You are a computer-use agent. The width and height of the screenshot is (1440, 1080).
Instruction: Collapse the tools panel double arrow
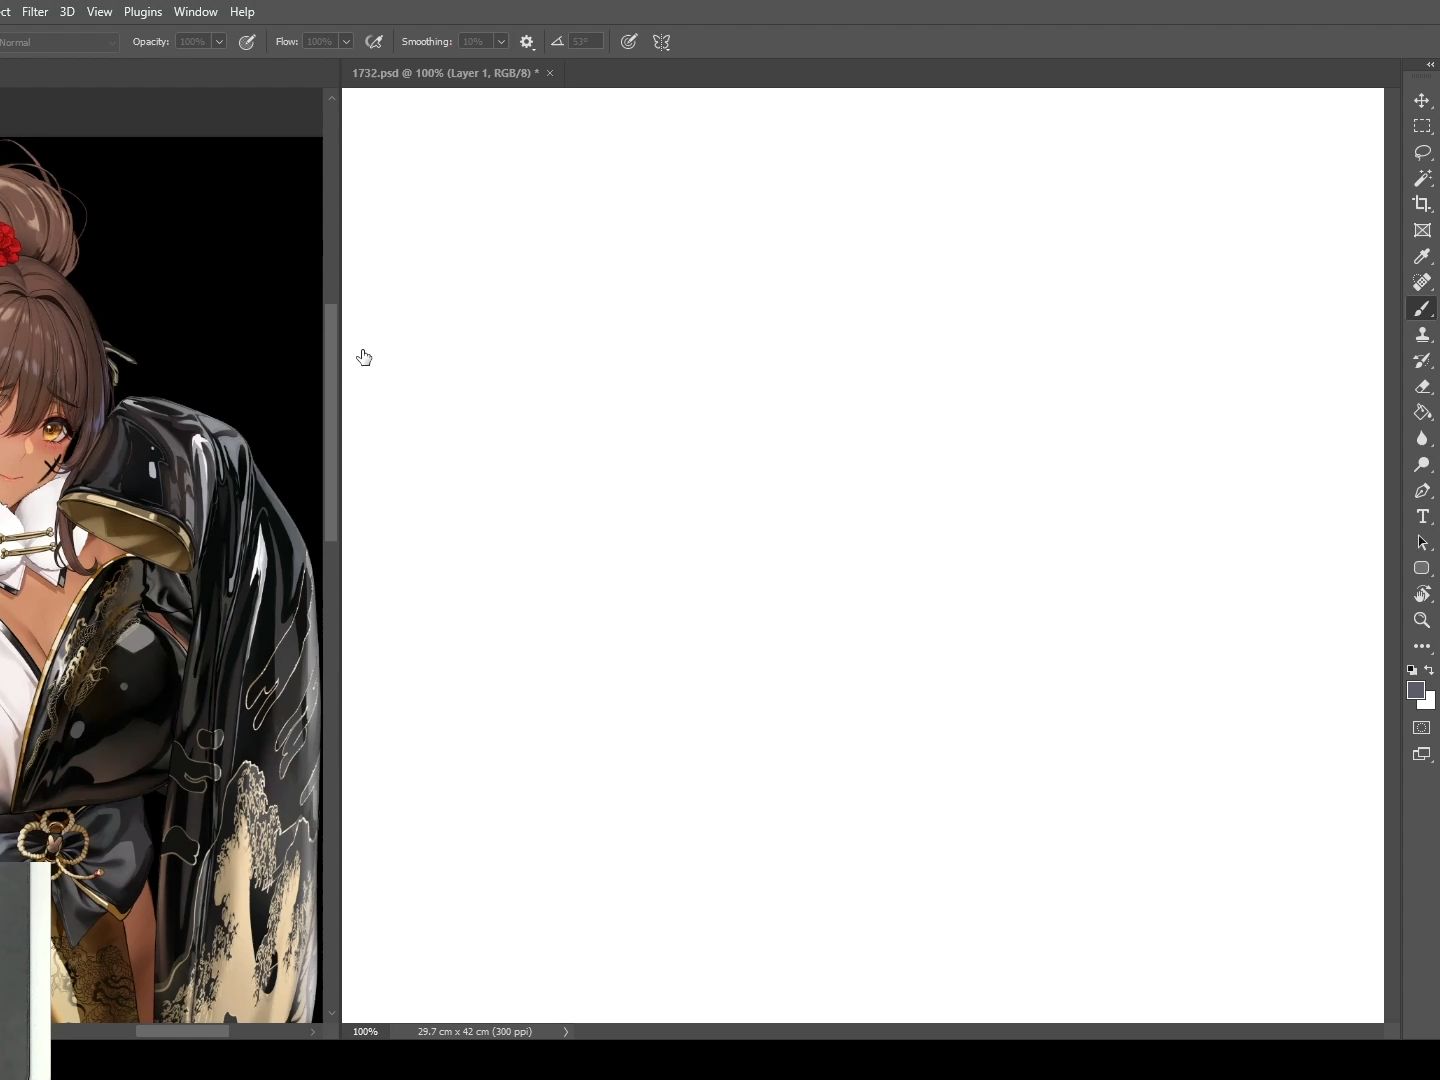point(1430,64)
